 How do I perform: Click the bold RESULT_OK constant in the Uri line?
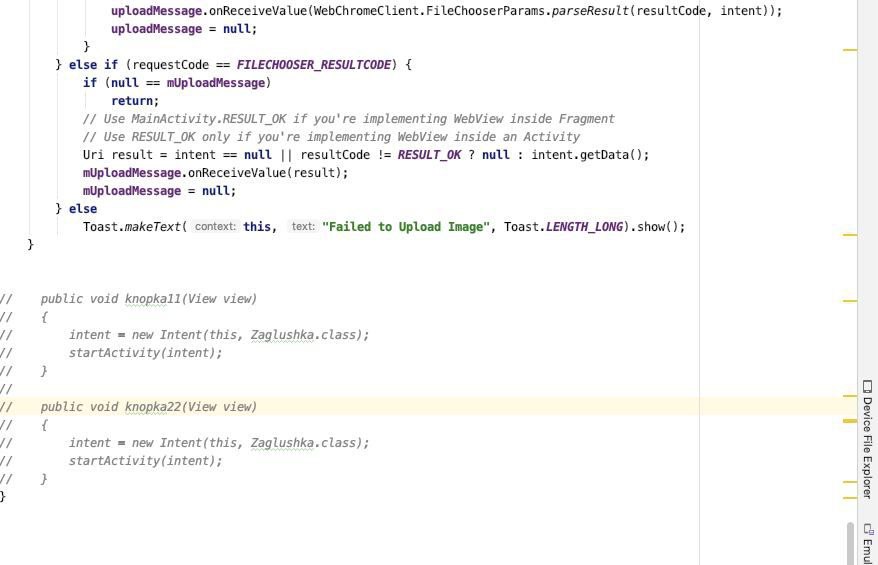click(429, 155)
